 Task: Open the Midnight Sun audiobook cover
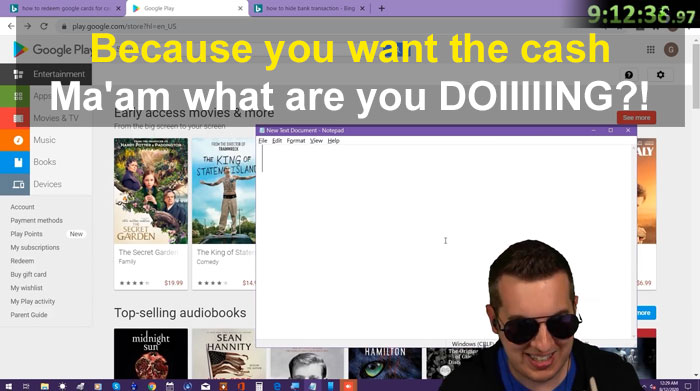(151, 354)
